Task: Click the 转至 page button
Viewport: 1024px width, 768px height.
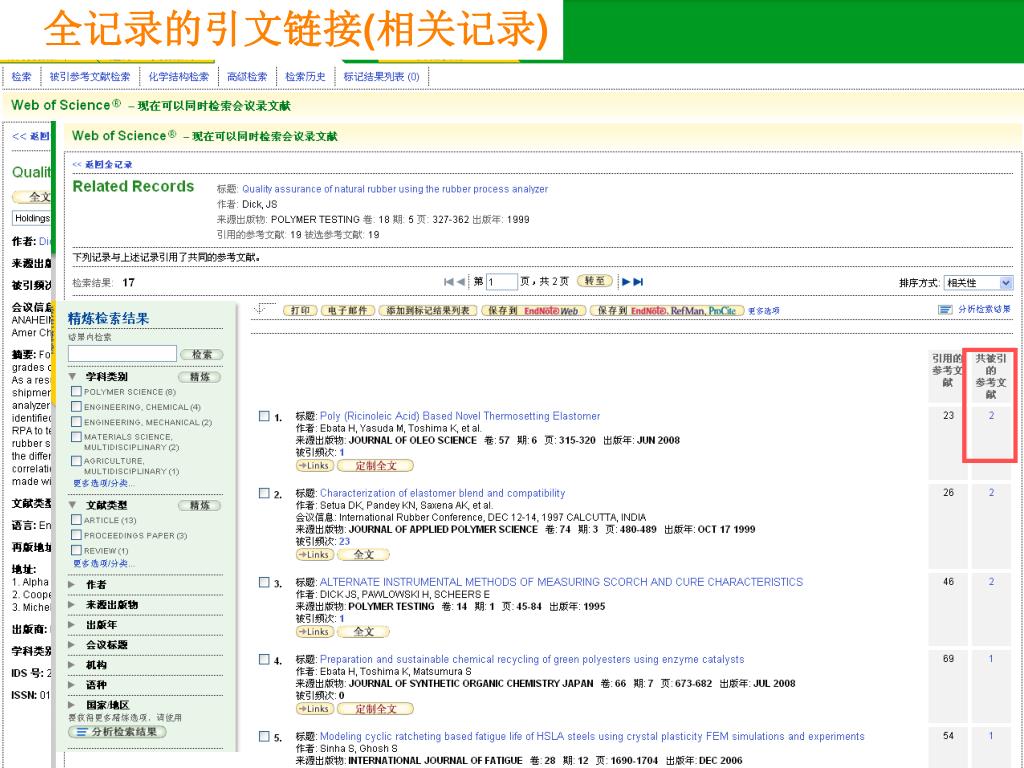Action: coord(595,281)
